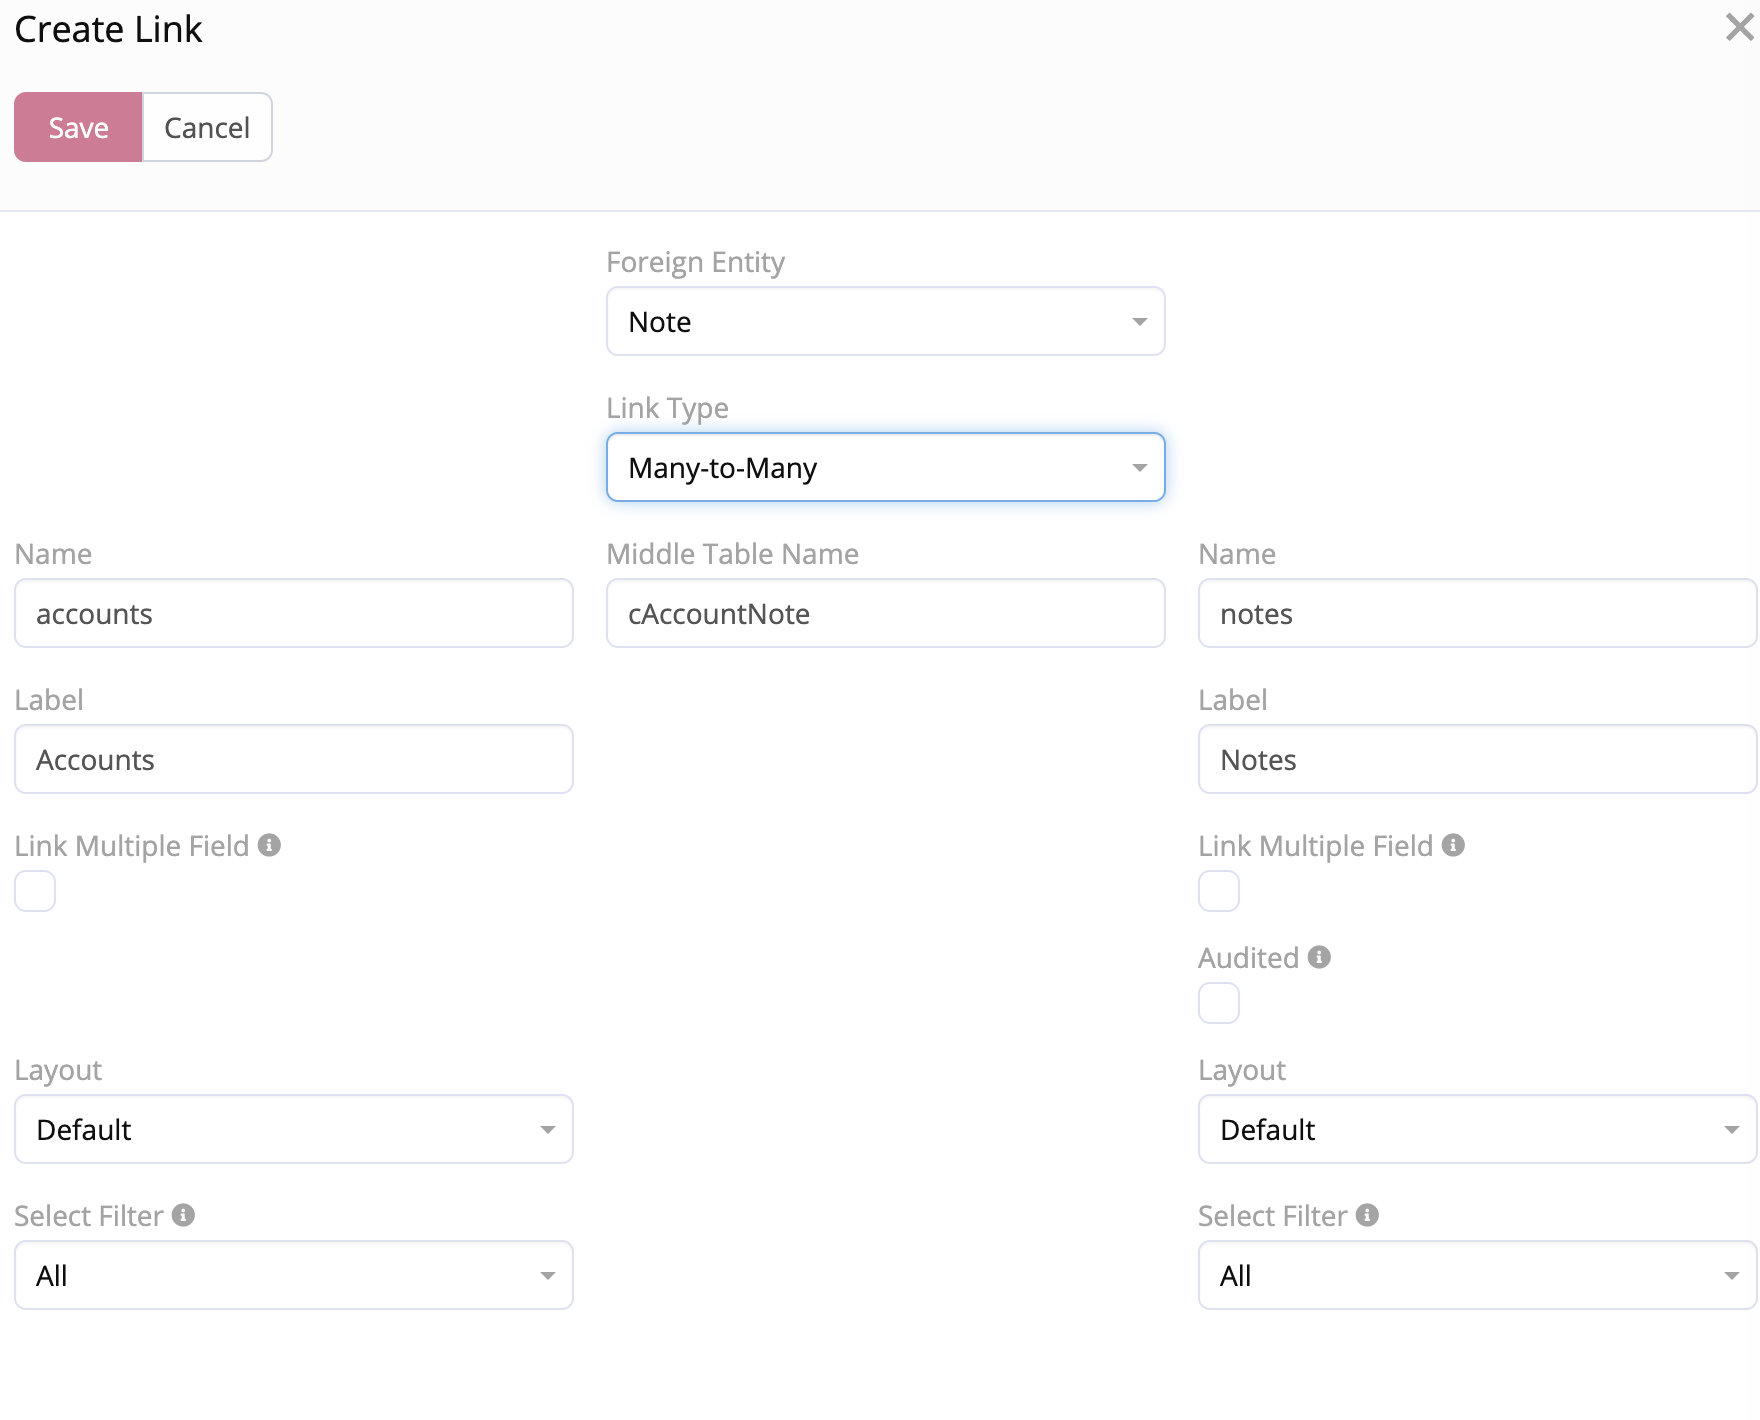Click the info icon beside right Select Filter
1760x1420 pixels.
pyautogui.click(x=1367, y=1215)
